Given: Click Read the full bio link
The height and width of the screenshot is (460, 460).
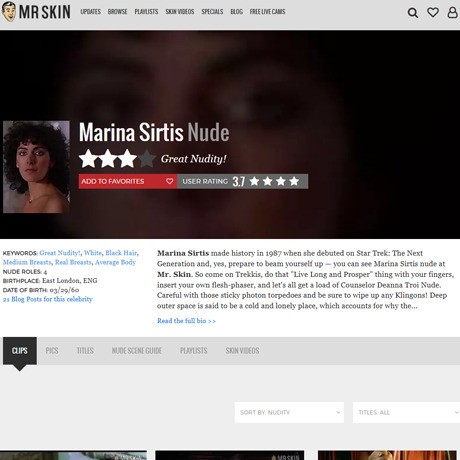Looking at the screenshot, I should [186, 321].
